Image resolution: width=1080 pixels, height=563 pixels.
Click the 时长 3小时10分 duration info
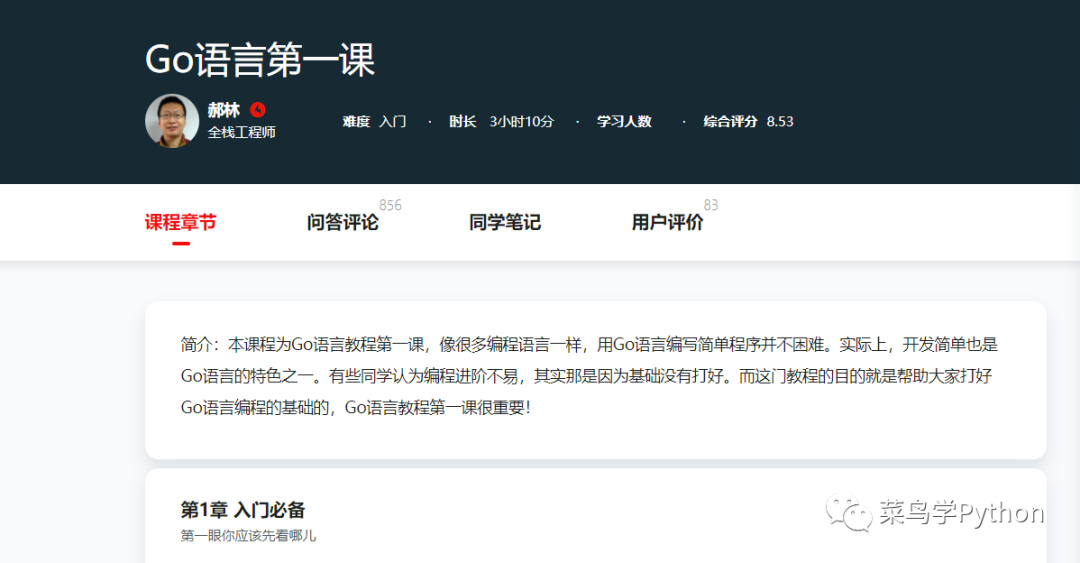click(501, 121)
